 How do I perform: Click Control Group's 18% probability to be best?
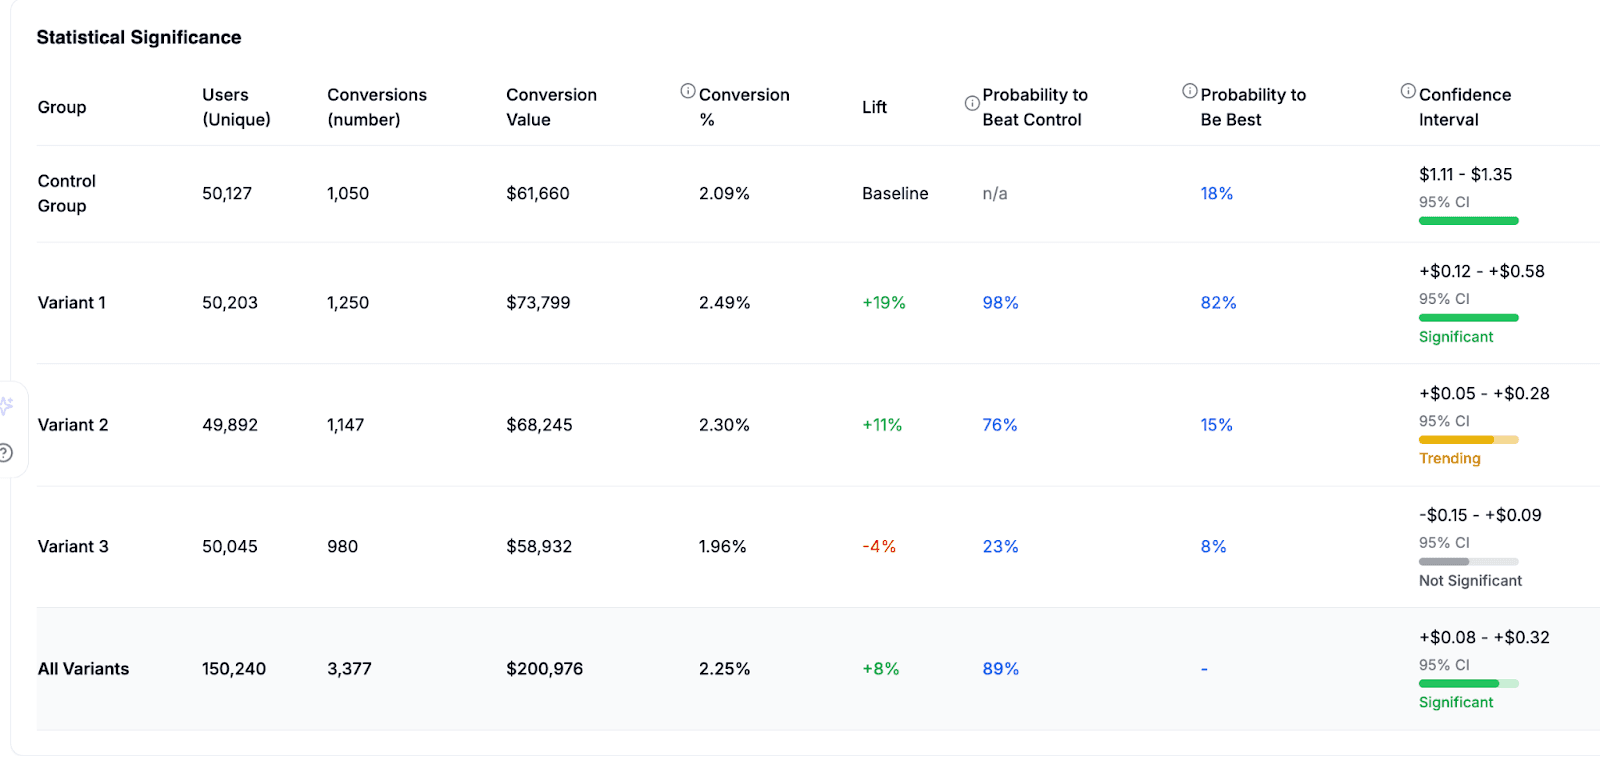tap(1216, 194)
